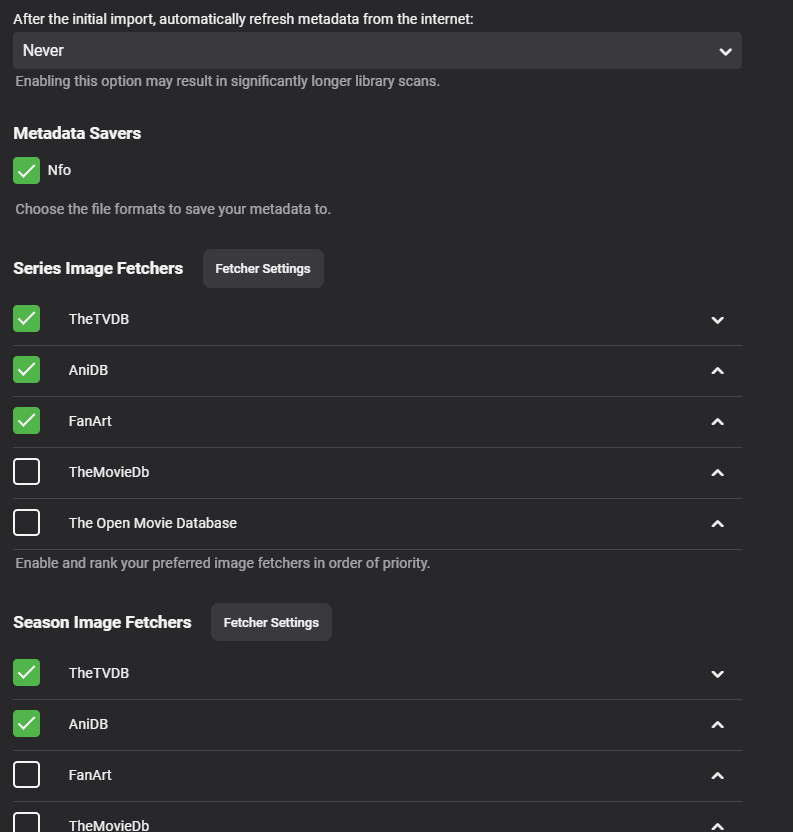Move FanArt up in Series Image Fetchers
793x832 pixels.
point(717,422)
